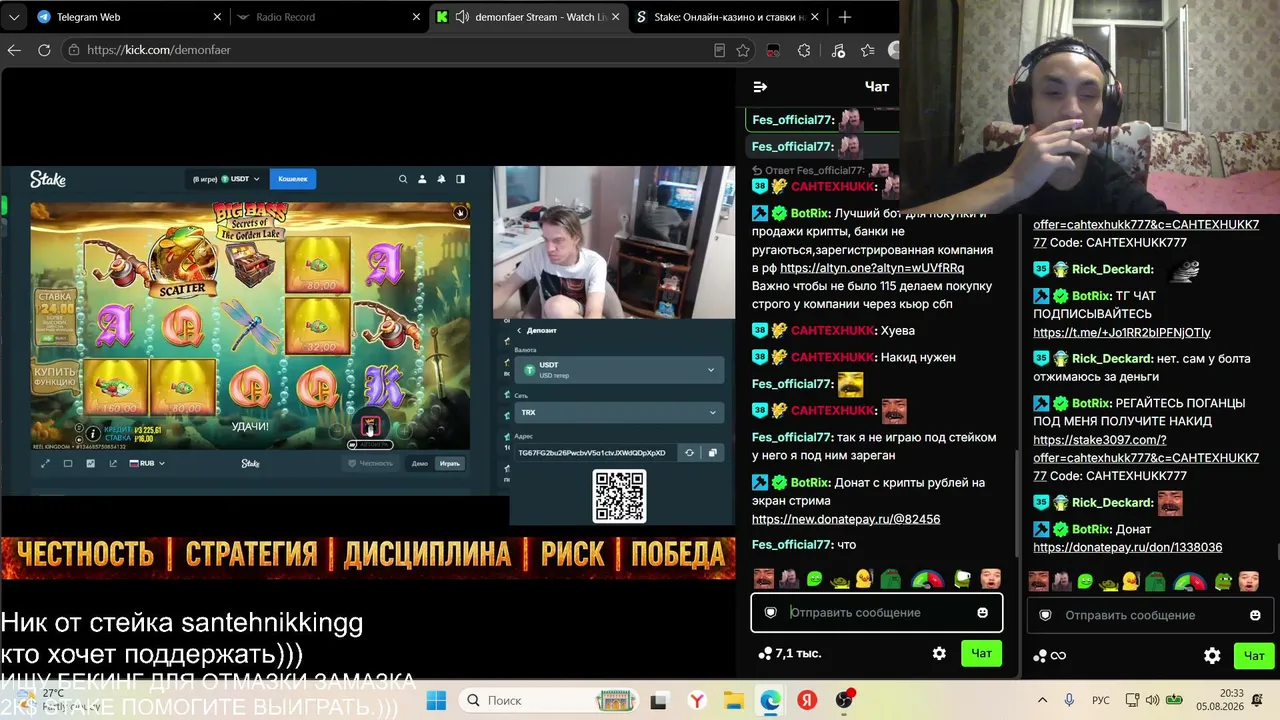Click the spin button in the slot game
Viewport: 1280px width, 720px height.
pyautogui.click(x=370, y=427)
